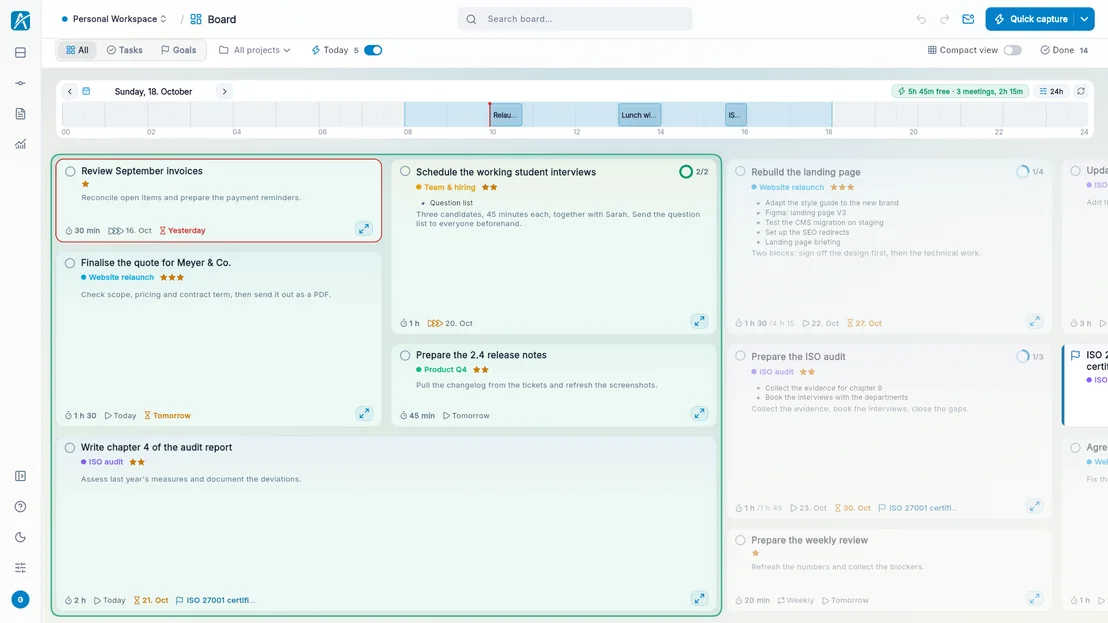Open the inbox envelope icon

coord(968,19)
